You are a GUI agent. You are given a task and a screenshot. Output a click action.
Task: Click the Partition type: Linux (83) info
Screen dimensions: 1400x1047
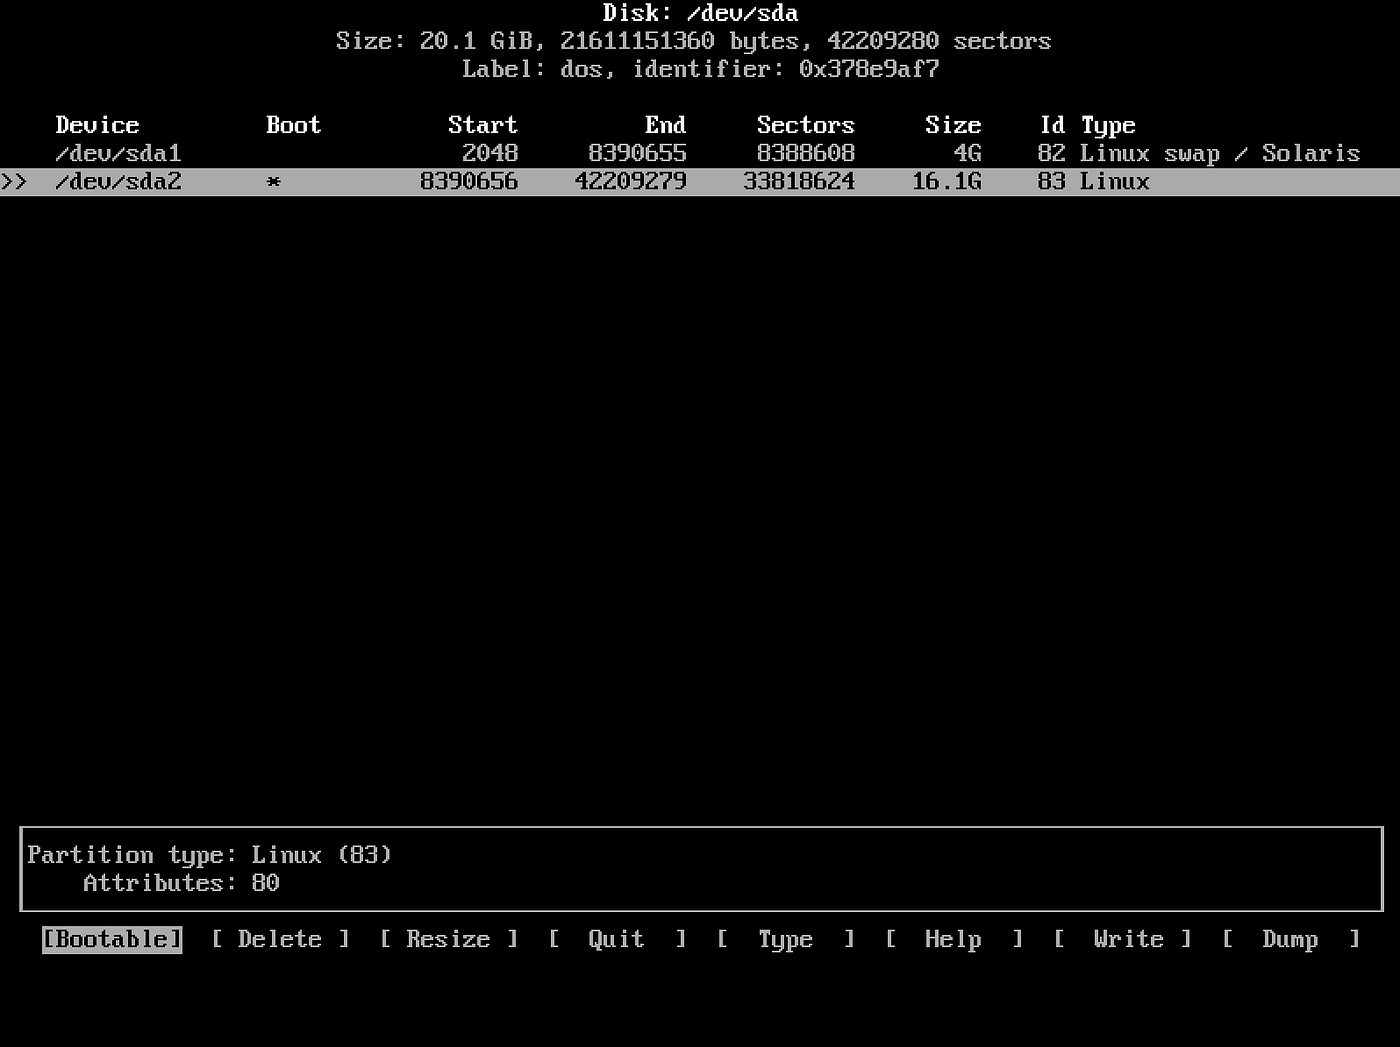coord(210,854)
